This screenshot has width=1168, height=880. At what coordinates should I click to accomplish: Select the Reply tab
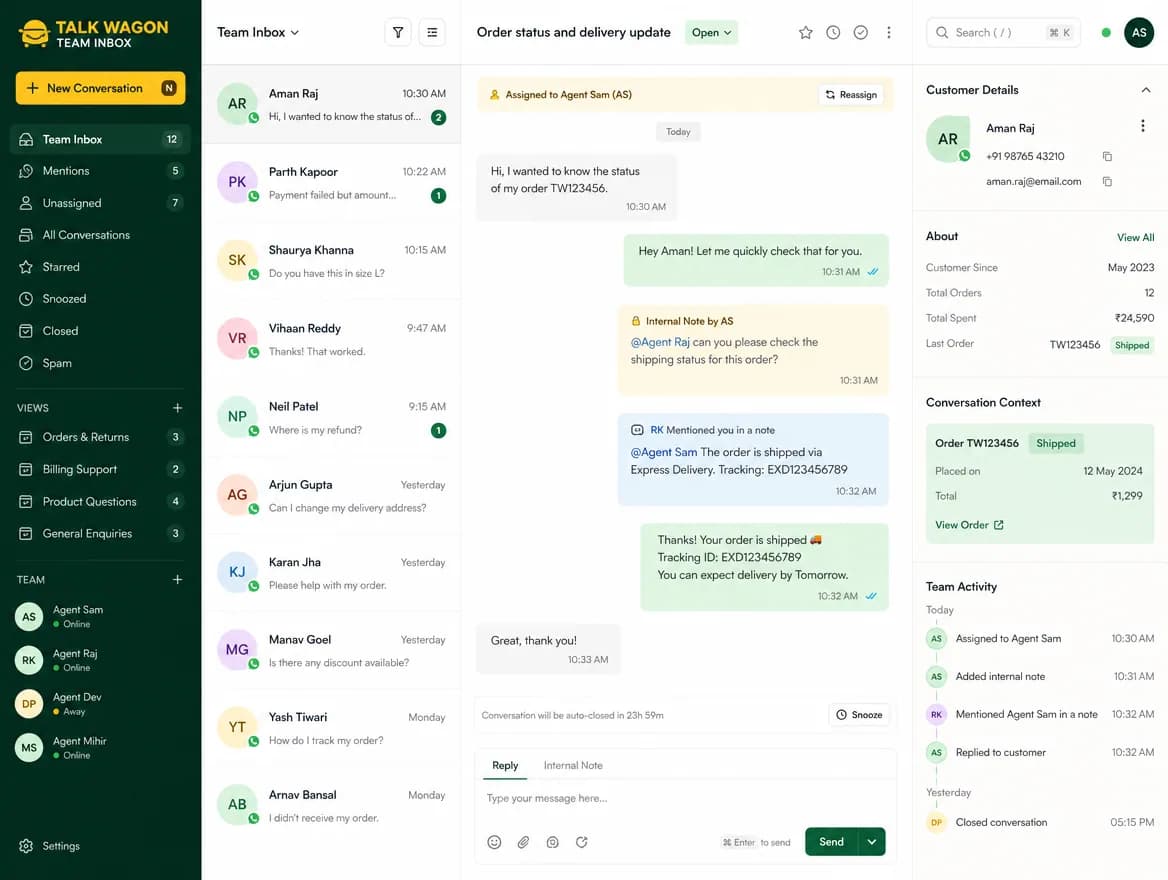(505, 766)
